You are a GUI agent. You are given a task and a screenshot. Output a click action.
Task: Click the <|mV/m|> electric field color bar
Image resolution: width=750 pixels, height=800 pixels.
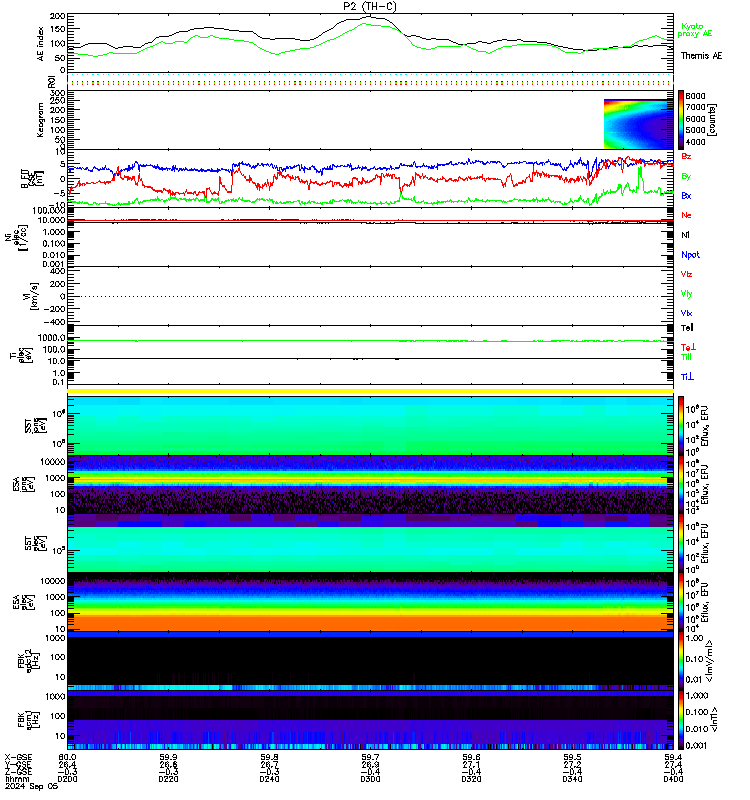[x=681, y=661]
